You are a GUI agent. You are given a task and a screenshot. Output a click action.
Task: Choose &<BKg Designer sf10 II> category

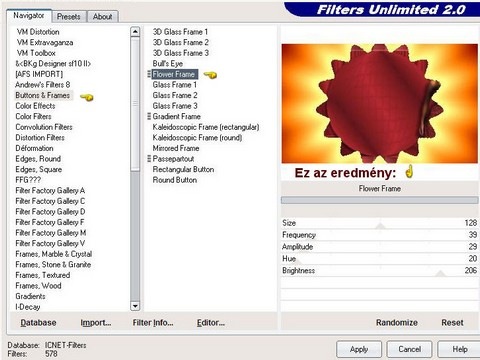(53, 64)
